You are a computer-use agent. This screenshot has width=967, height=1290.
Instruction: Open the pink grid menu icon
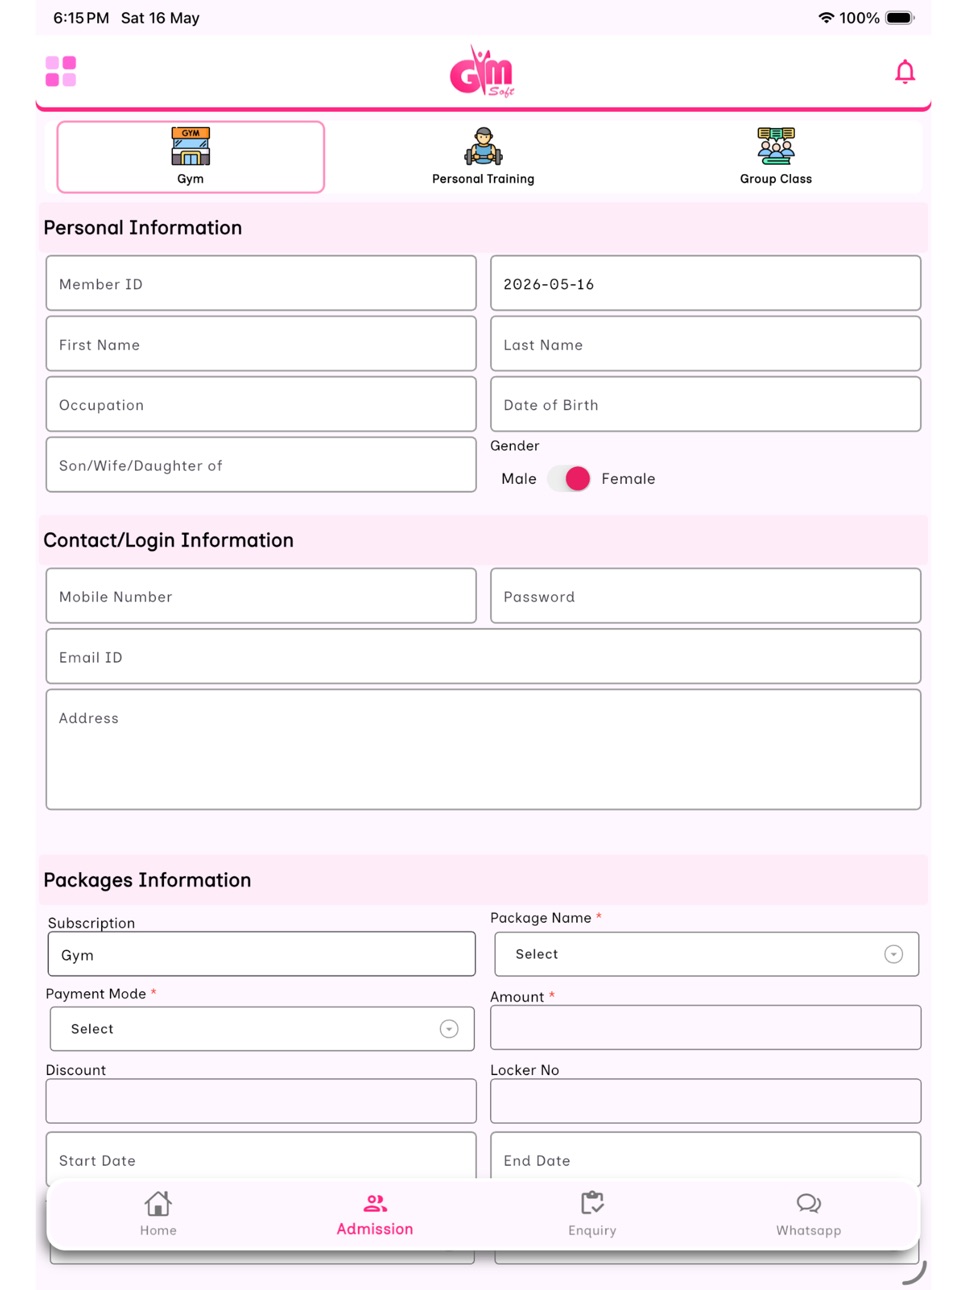click(61, 71)
